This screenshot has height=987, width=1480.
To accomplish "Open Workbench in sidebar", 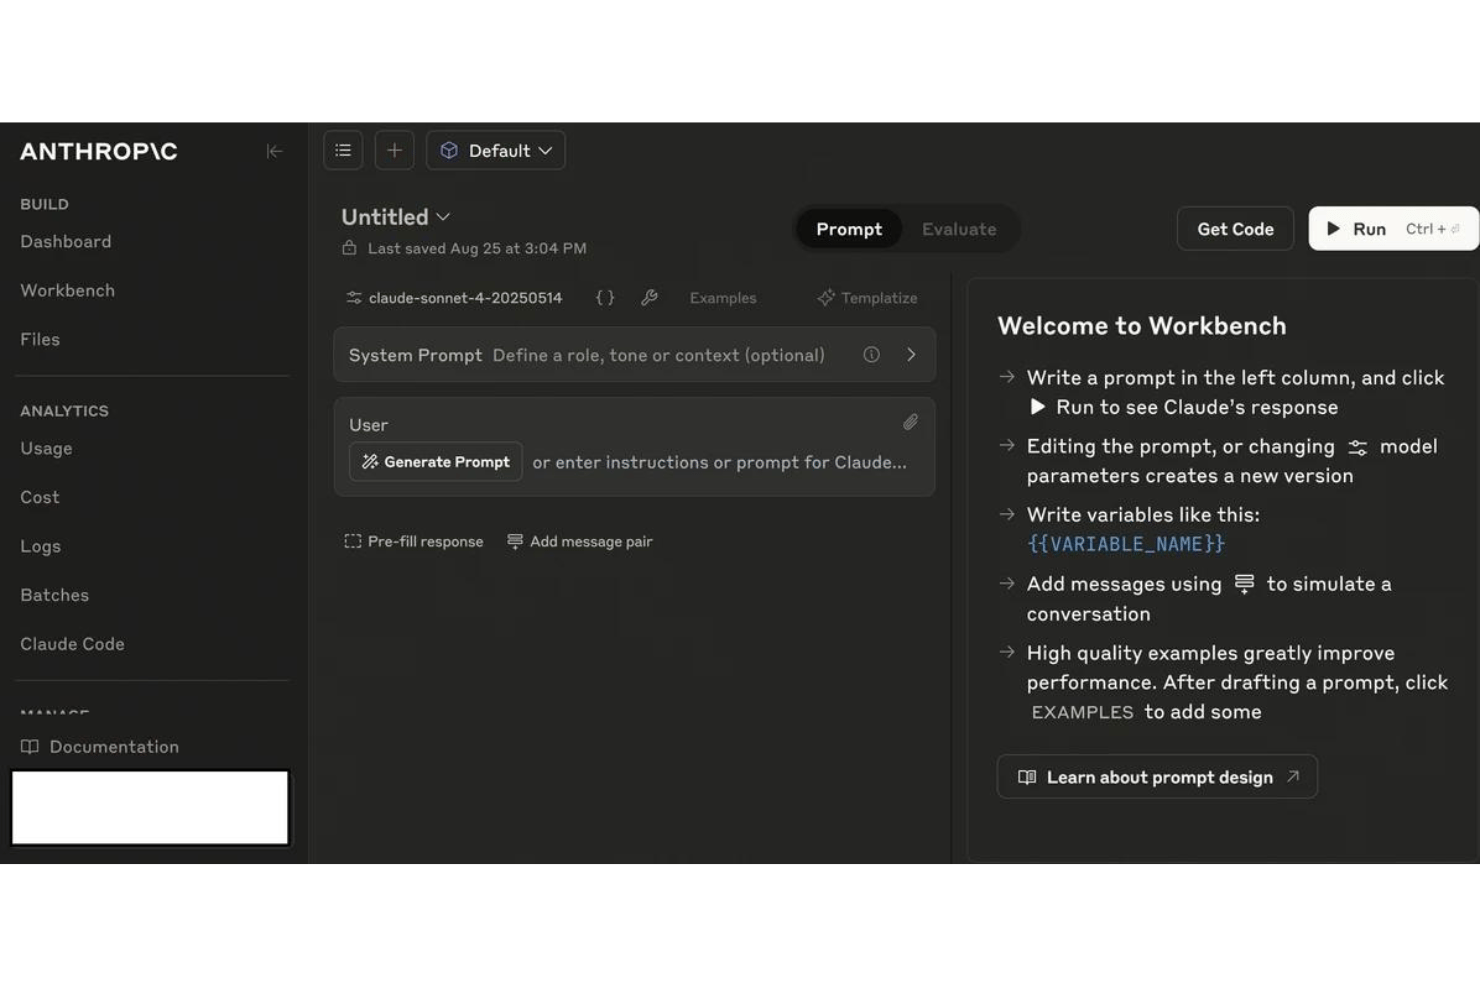I will [x=68, y=291].
